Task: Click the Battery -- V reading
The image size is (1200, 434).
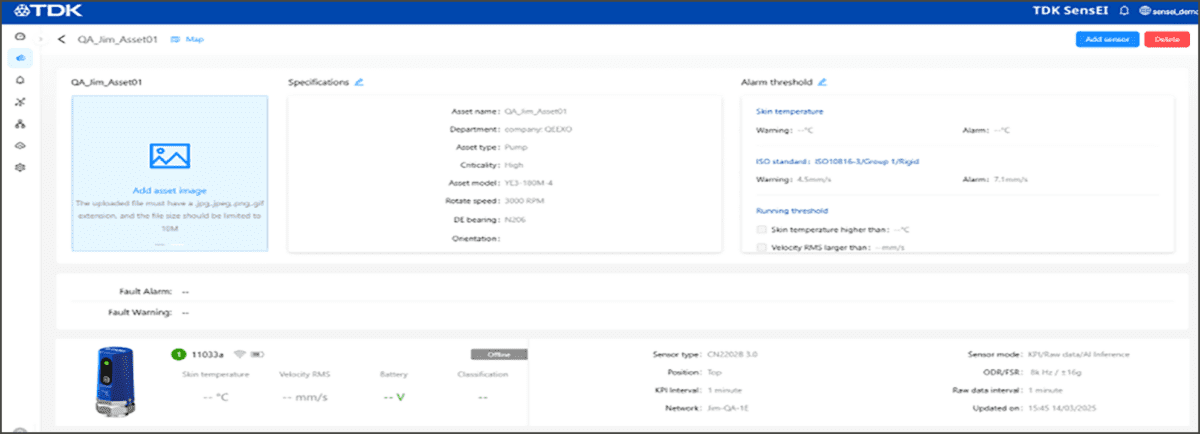Action: [x=395, y=396]
